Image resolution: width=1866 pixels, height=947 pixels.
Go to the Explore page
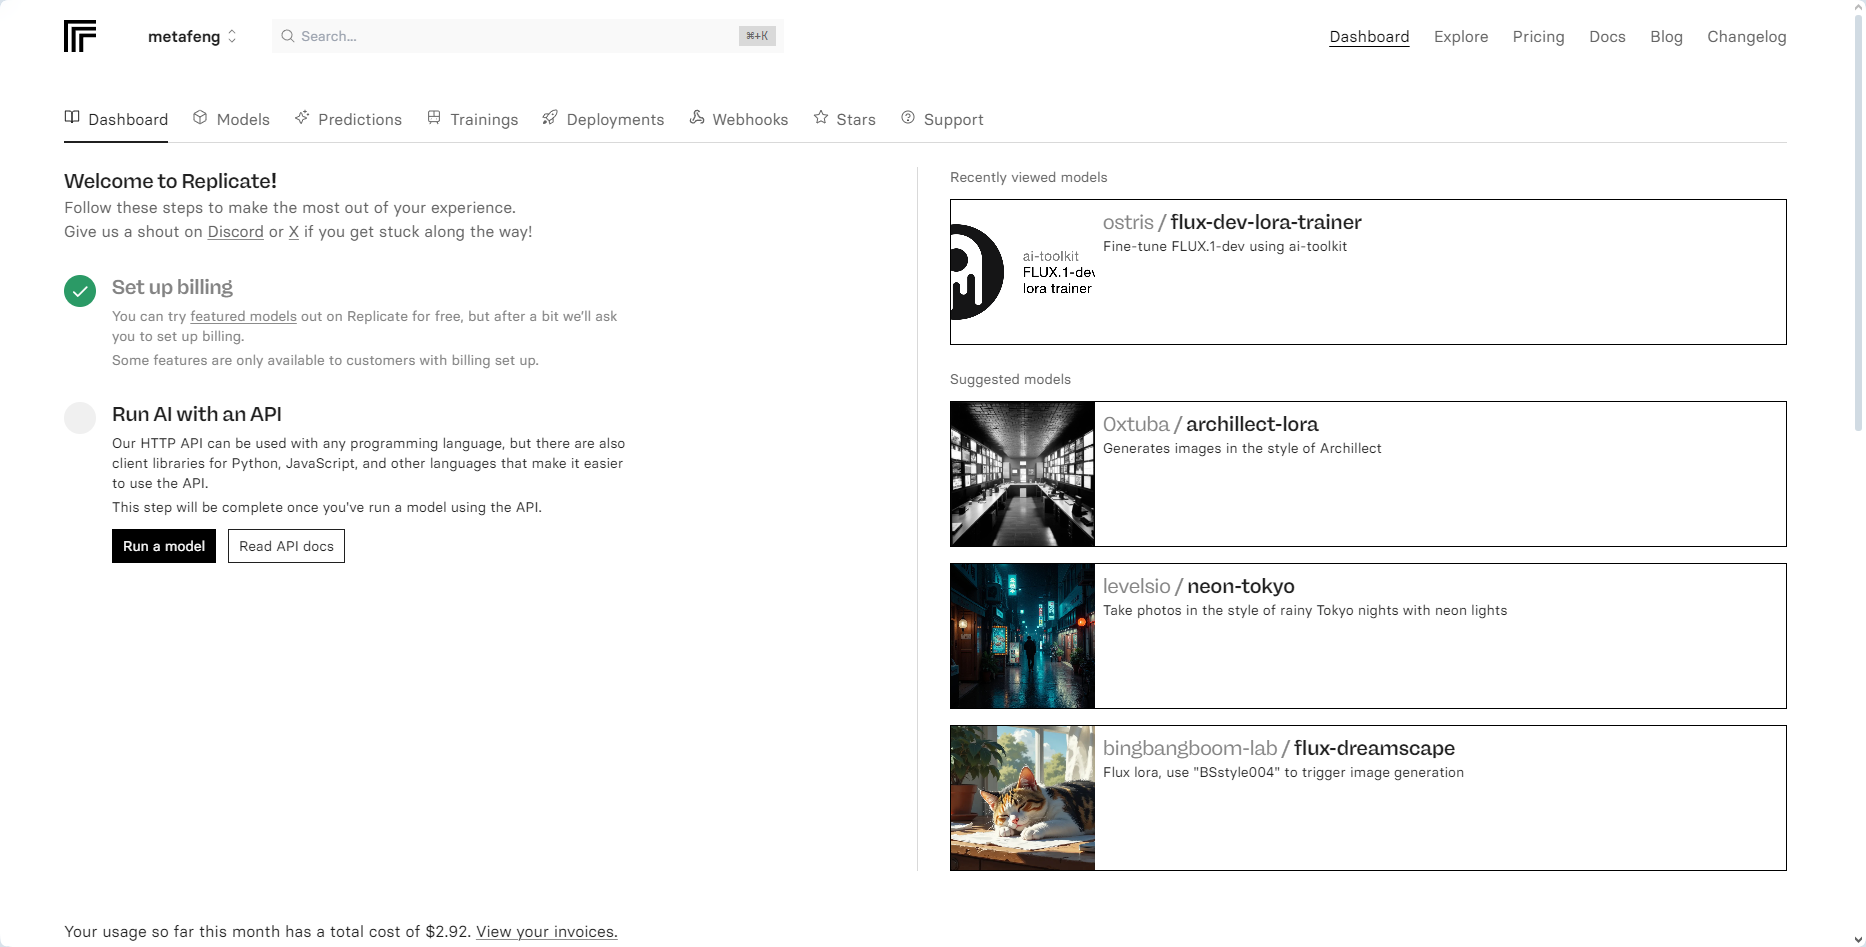tap(1461, 37)
